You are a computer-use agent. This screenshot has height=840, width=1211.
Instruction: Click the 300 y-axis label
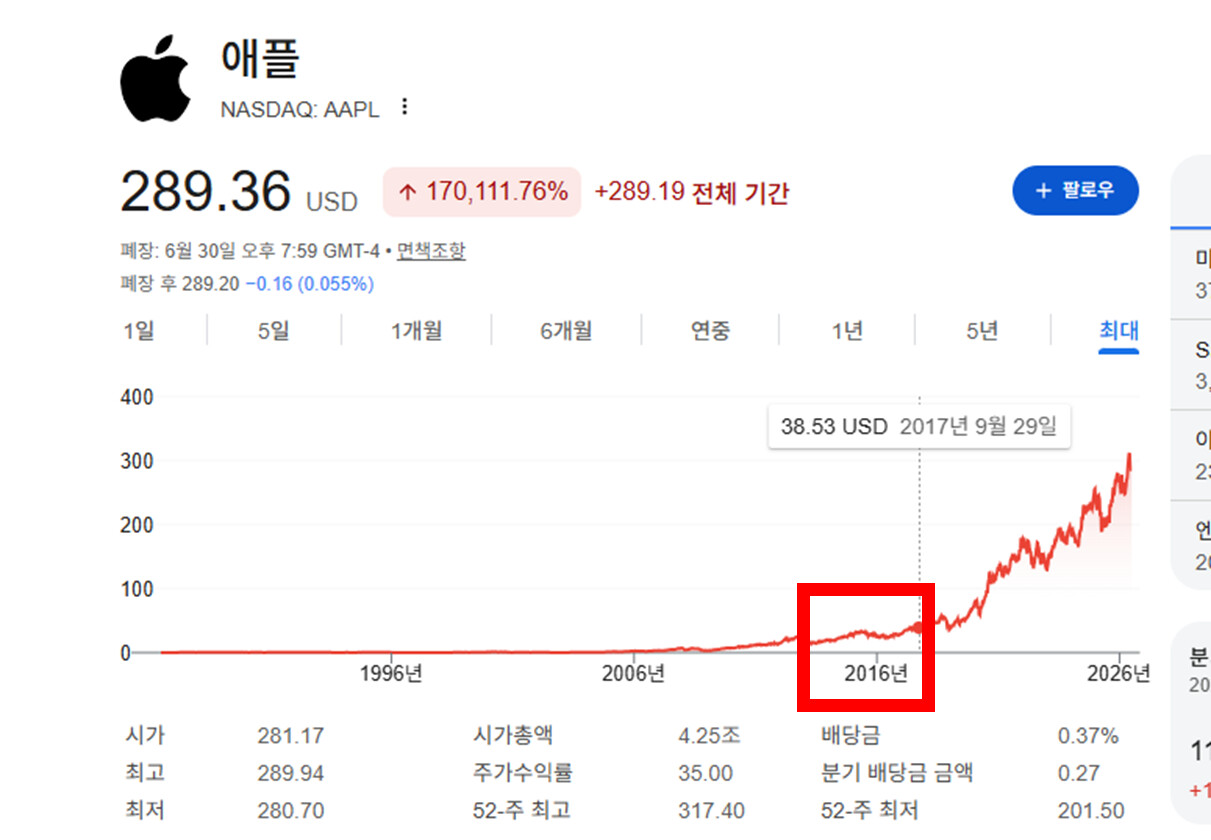click(137, 461)
